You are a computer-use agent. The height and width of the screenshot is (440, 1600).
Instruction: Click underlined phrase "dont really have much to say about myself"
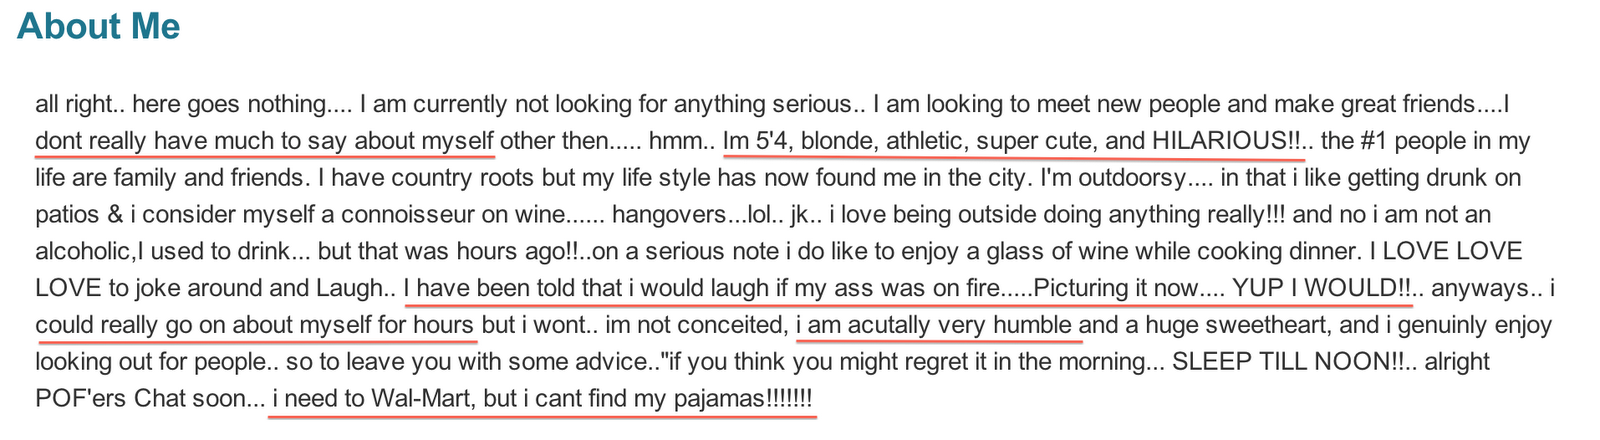265,141
